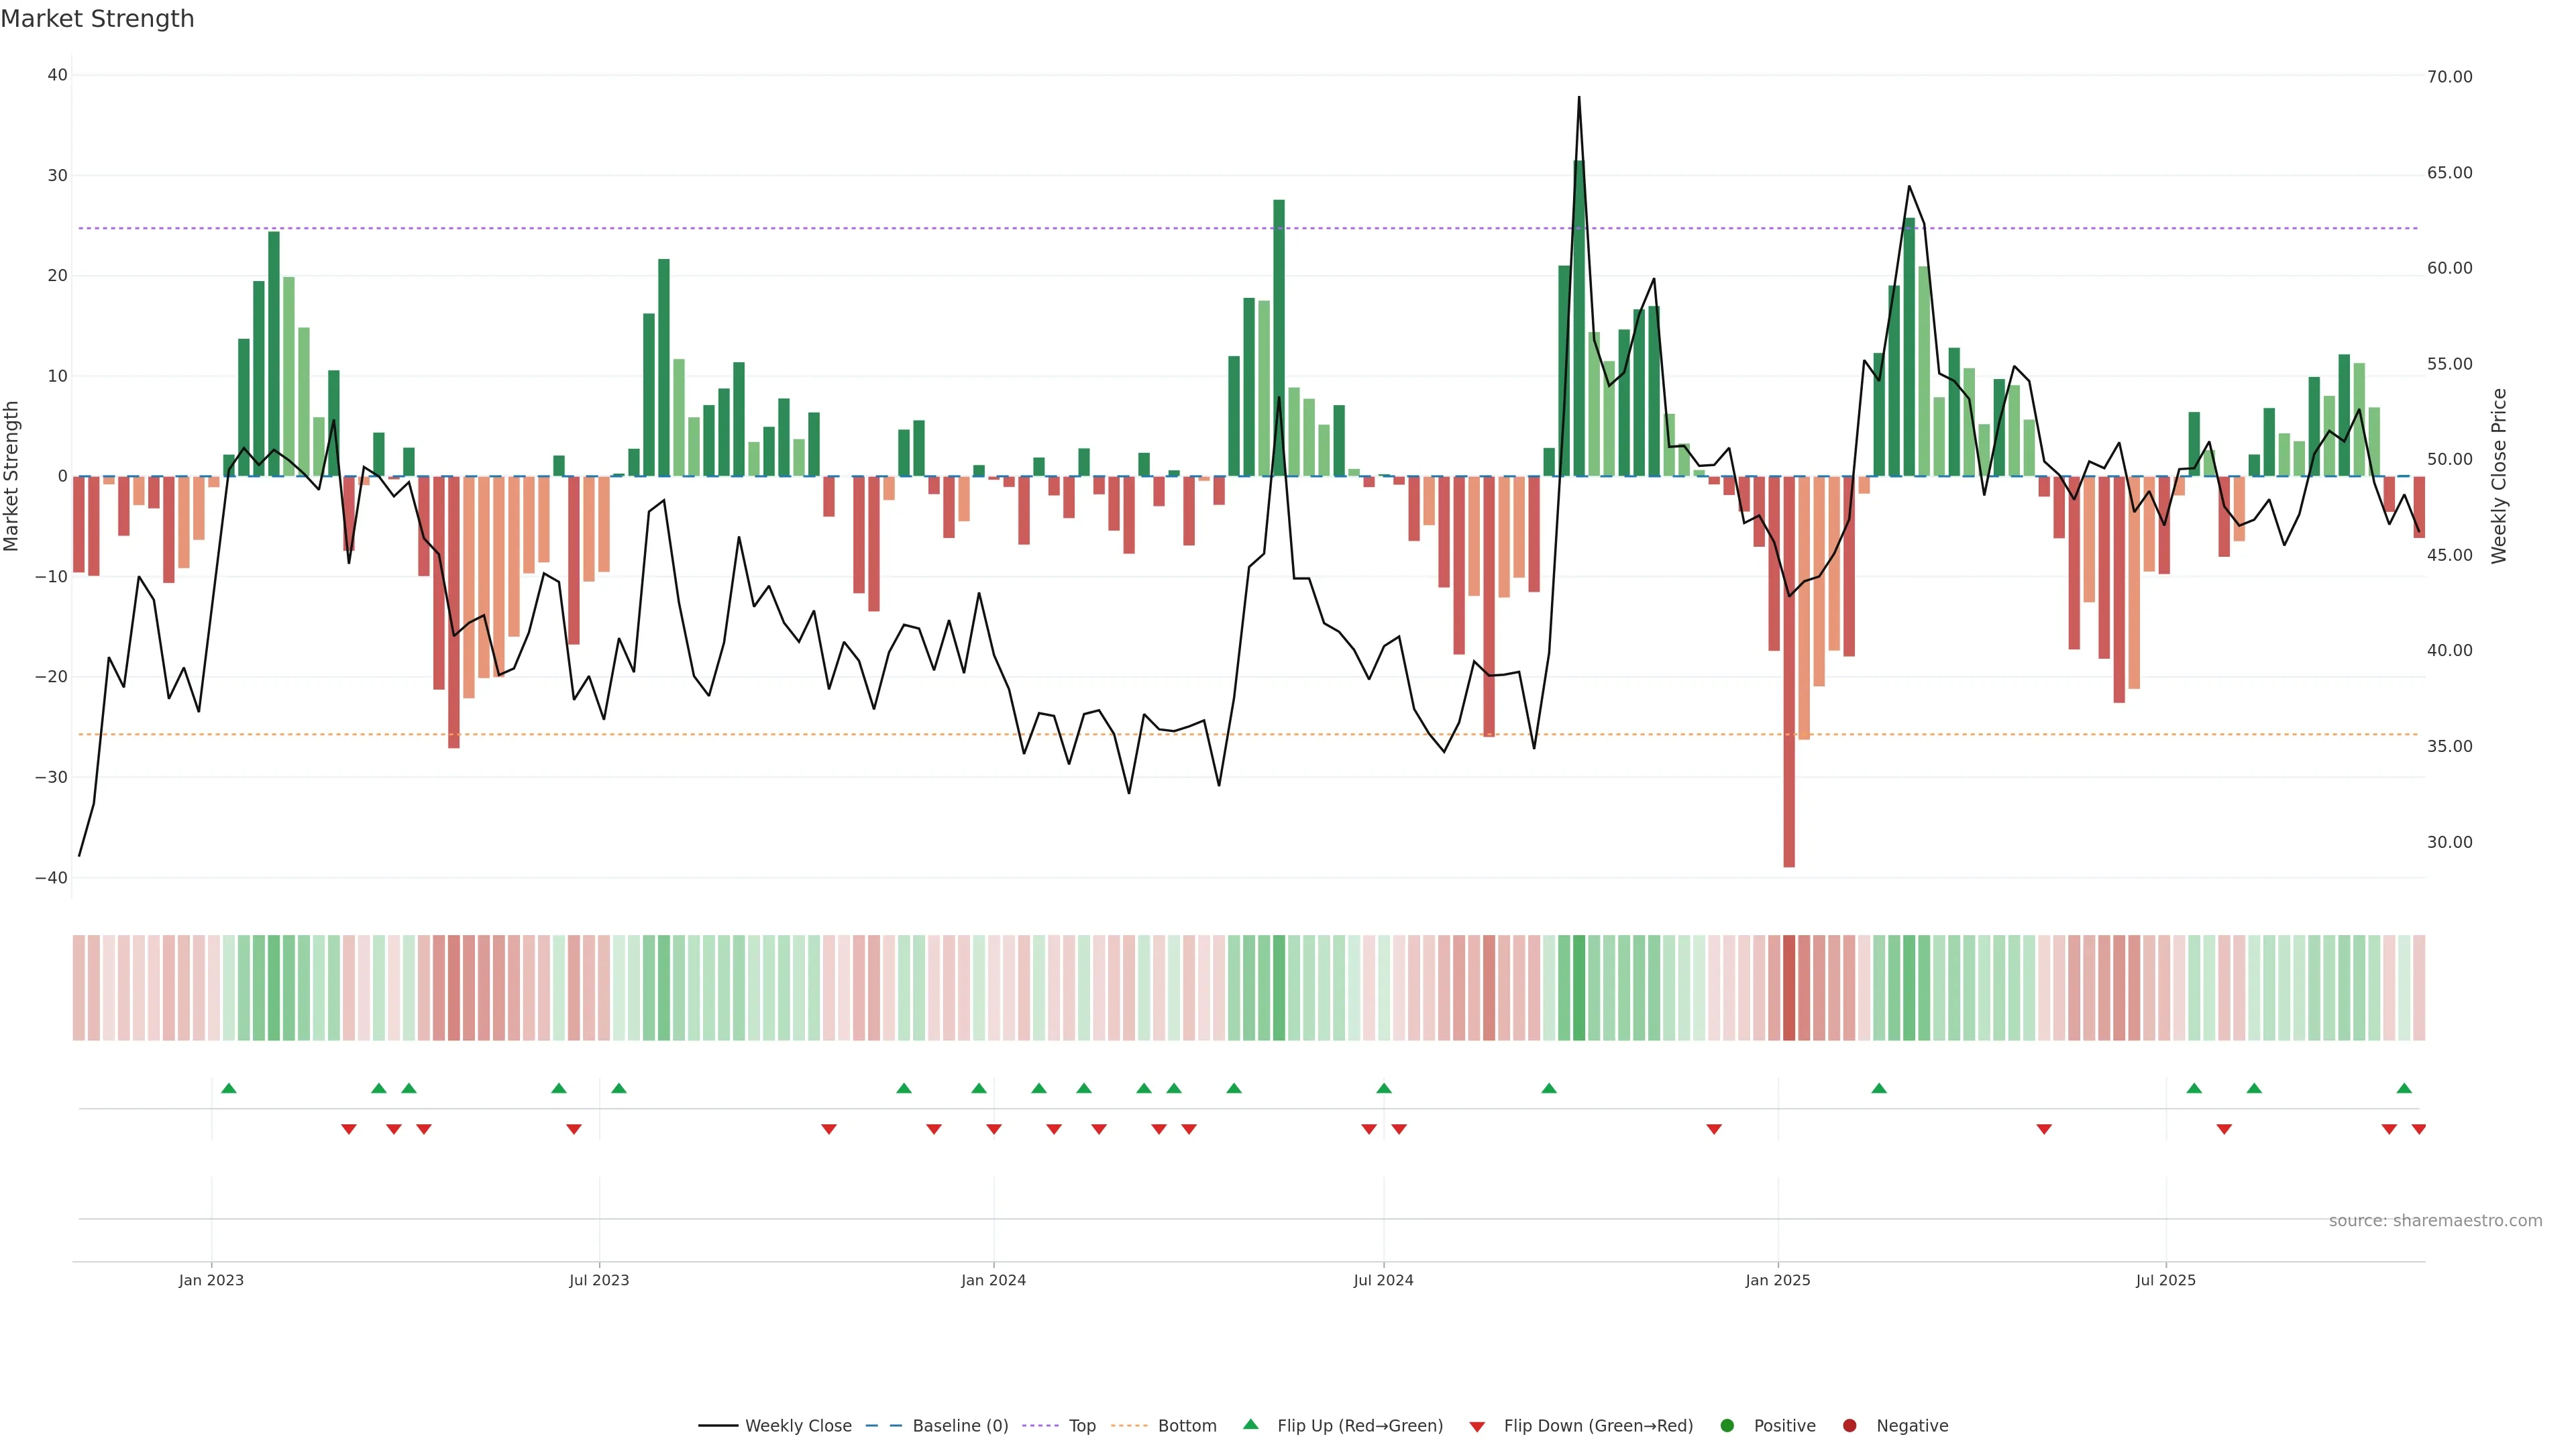Click the Flip Down red triangle legend icon
The height and width of the screenshot is (1449, 2576).
1477,1427
